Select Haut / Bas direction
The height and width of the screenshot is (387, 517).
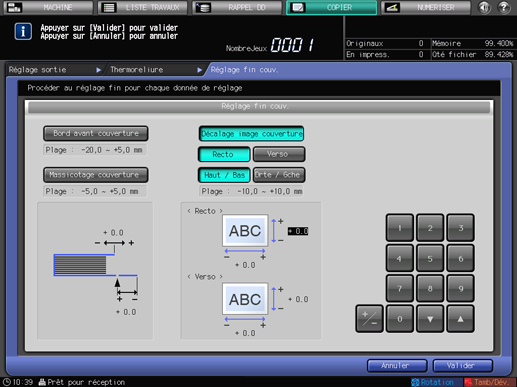(x=224, y=175)
